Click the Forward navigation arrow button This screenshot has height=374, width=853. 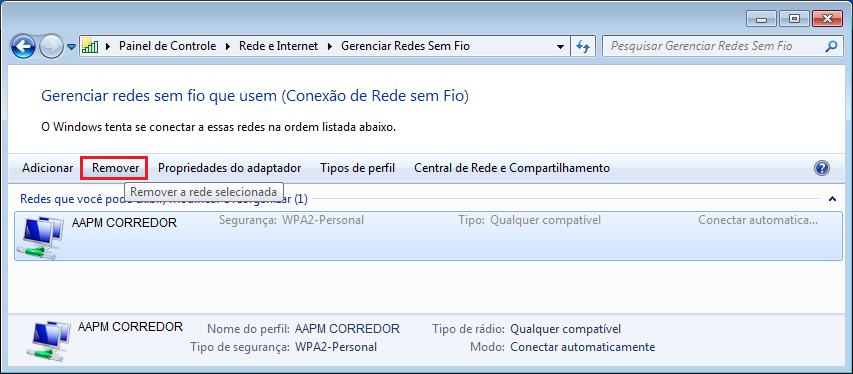pos(52,47)
